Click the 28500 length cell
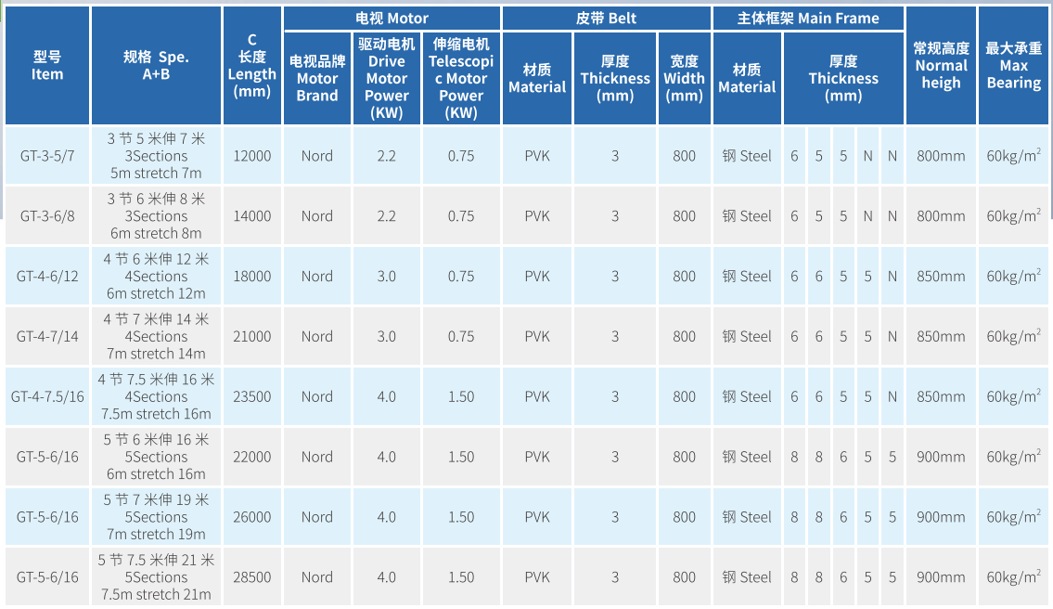This screenshot has height=609, width=1053. tap(252, 577)
